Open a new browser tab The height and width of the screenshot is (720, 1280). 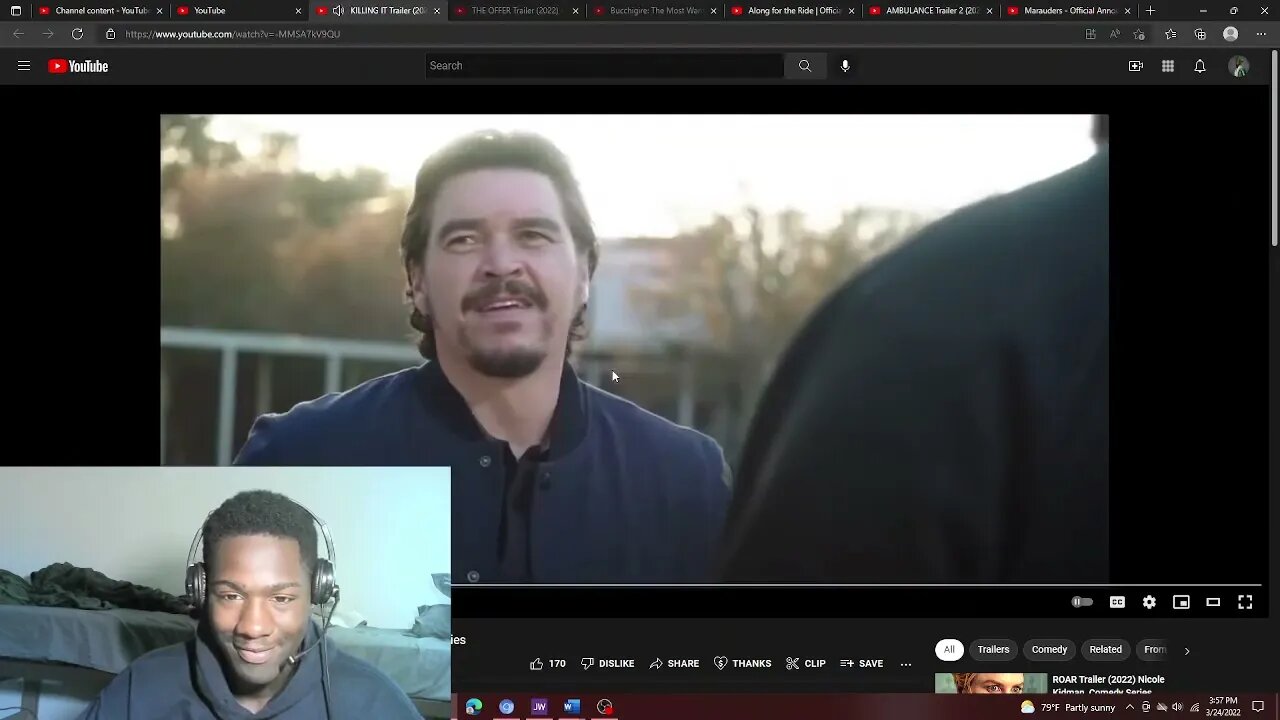coord(1151,11)
